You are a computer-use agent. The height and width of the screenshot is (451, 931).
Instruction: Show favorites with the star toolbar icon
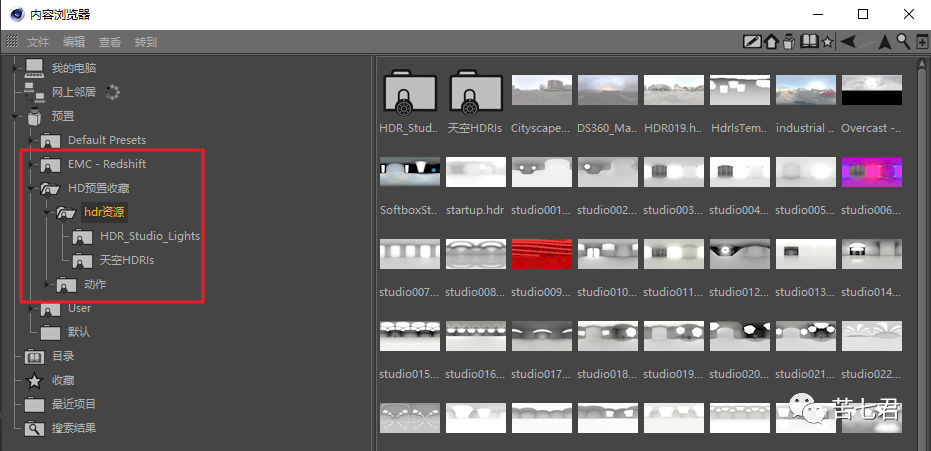[826, 42]
